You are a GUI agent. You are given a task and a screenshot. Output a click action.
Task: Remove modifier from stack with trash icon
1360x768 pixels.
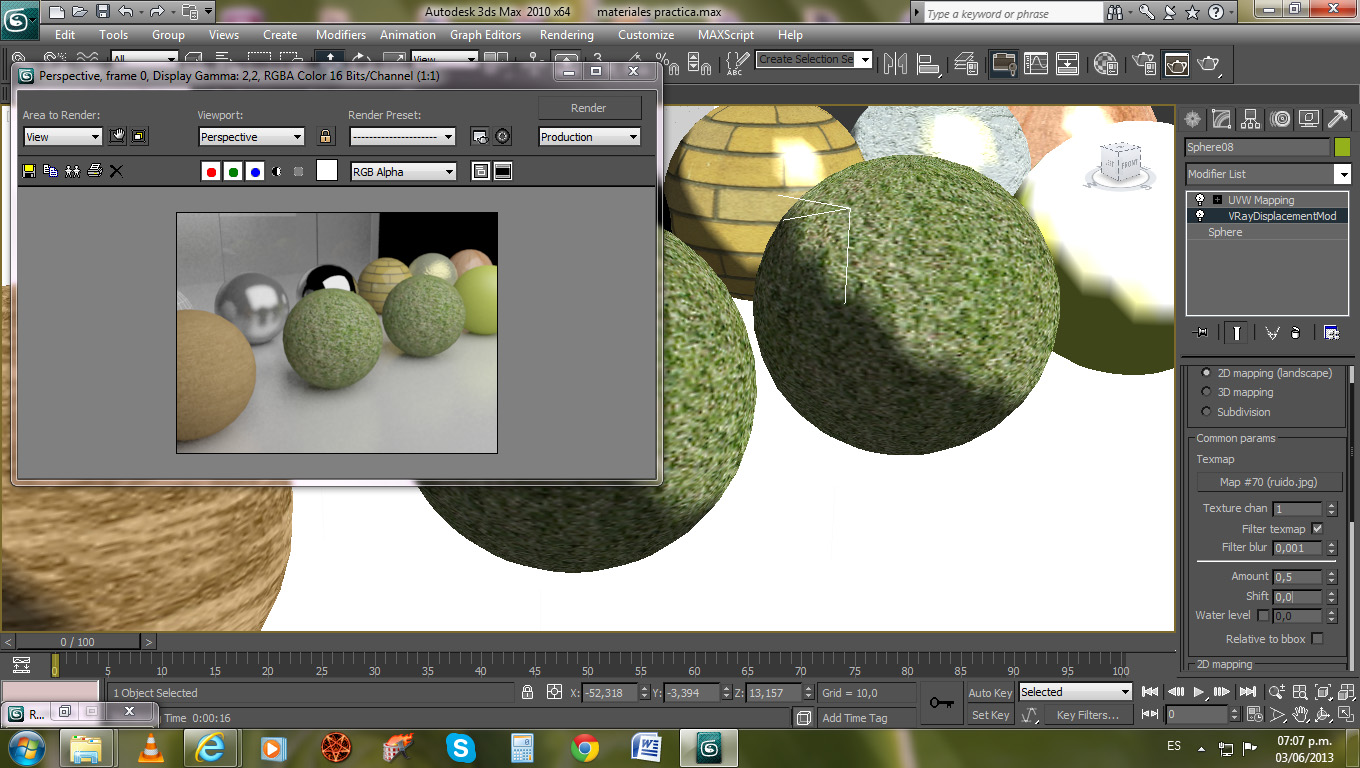1296,332
